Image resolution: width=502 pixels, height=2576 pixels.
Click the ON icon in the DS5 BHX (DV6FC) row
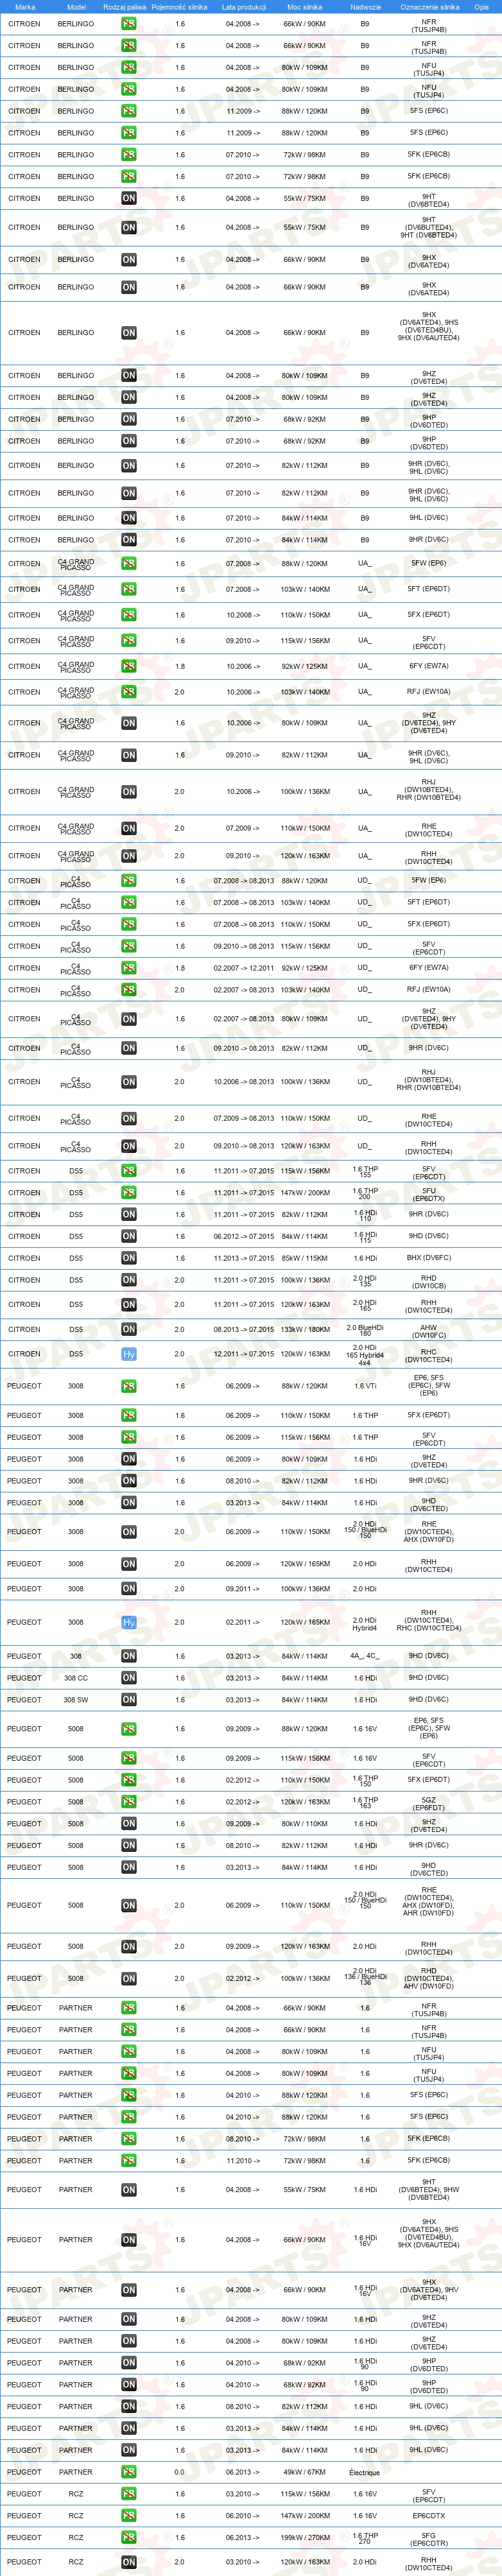click(x=129, y=1258)
